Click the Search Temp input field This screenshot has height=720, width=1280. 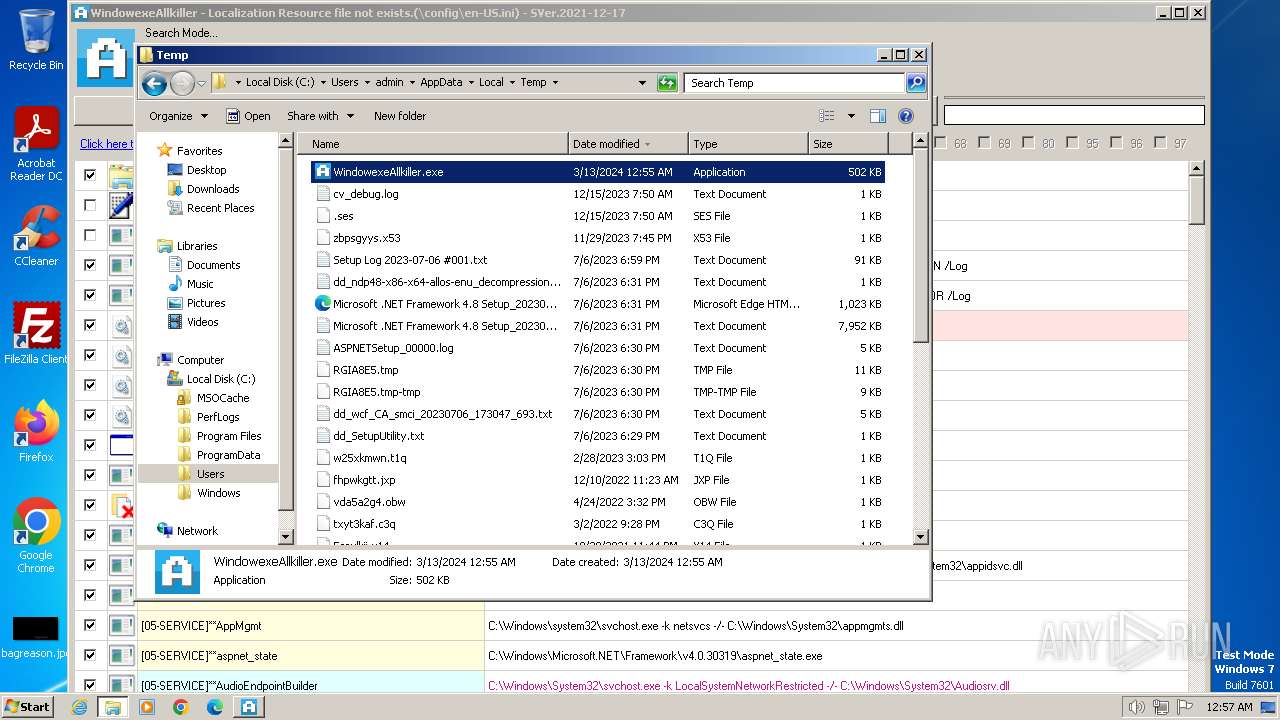pos(794,83)
